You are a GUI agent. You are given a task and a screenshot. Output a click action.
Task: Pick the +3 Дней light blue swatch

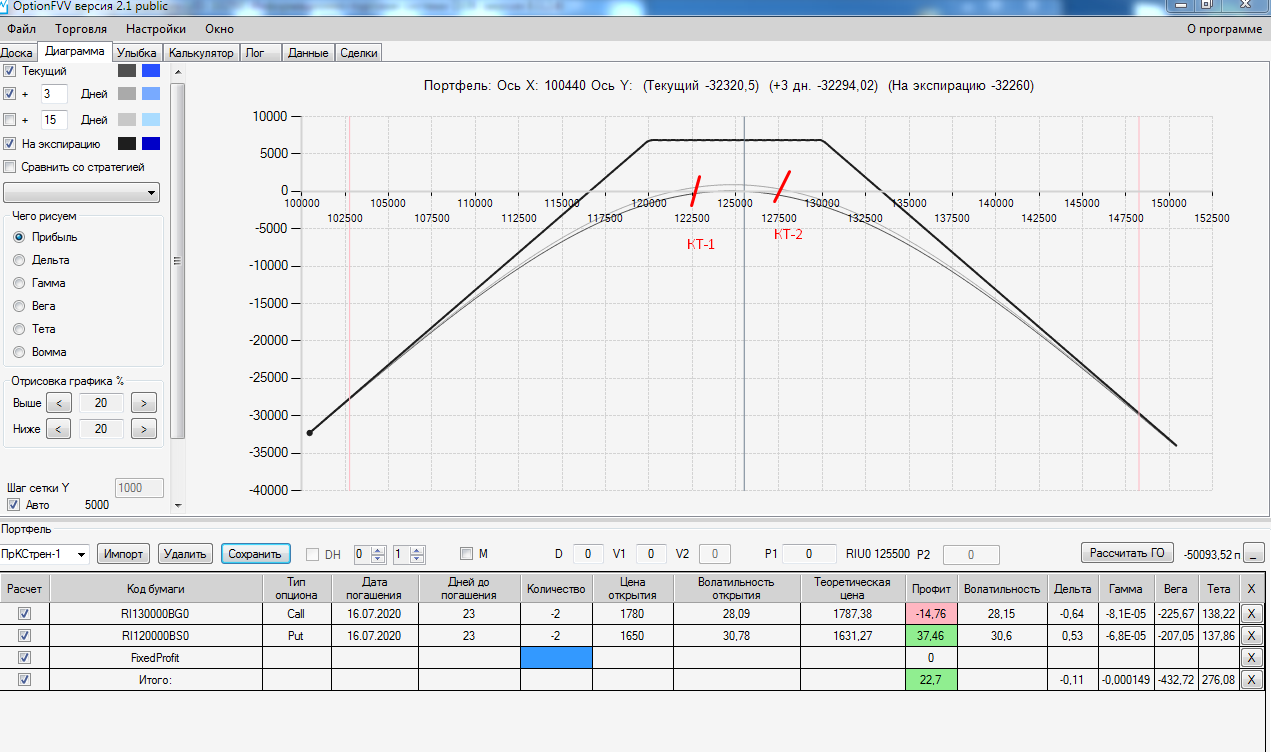pos(151,94)
